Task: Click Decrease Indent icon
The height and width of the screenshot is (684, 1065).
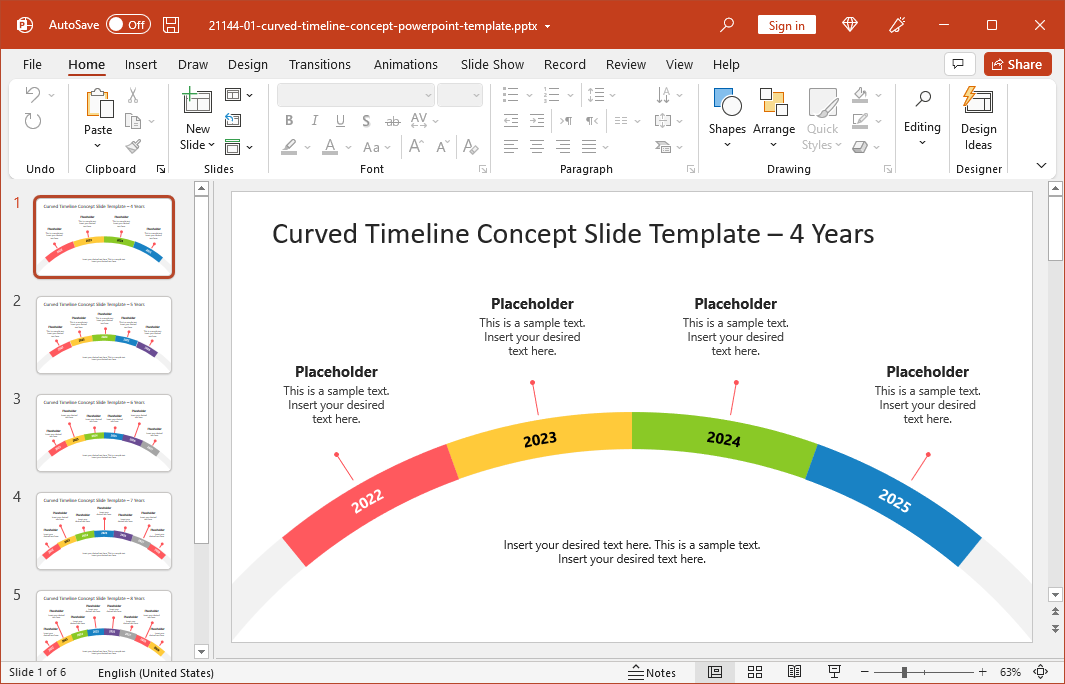Action: coord(511,120)
